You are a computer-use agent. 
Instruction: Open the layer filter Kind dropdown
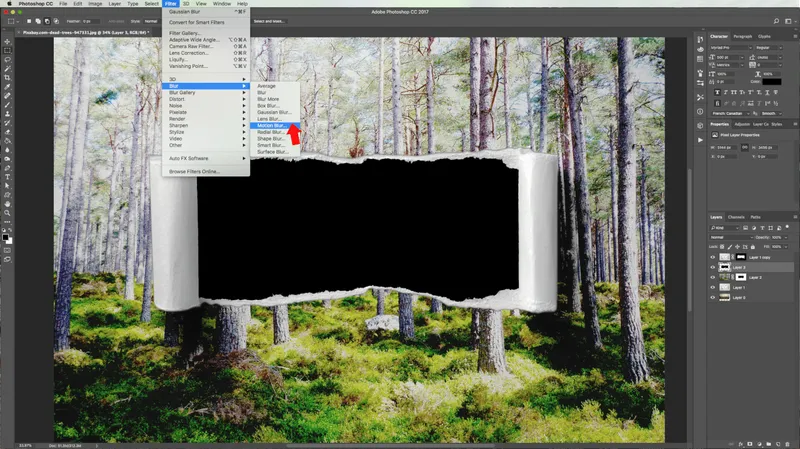click(x=724, y=228)
